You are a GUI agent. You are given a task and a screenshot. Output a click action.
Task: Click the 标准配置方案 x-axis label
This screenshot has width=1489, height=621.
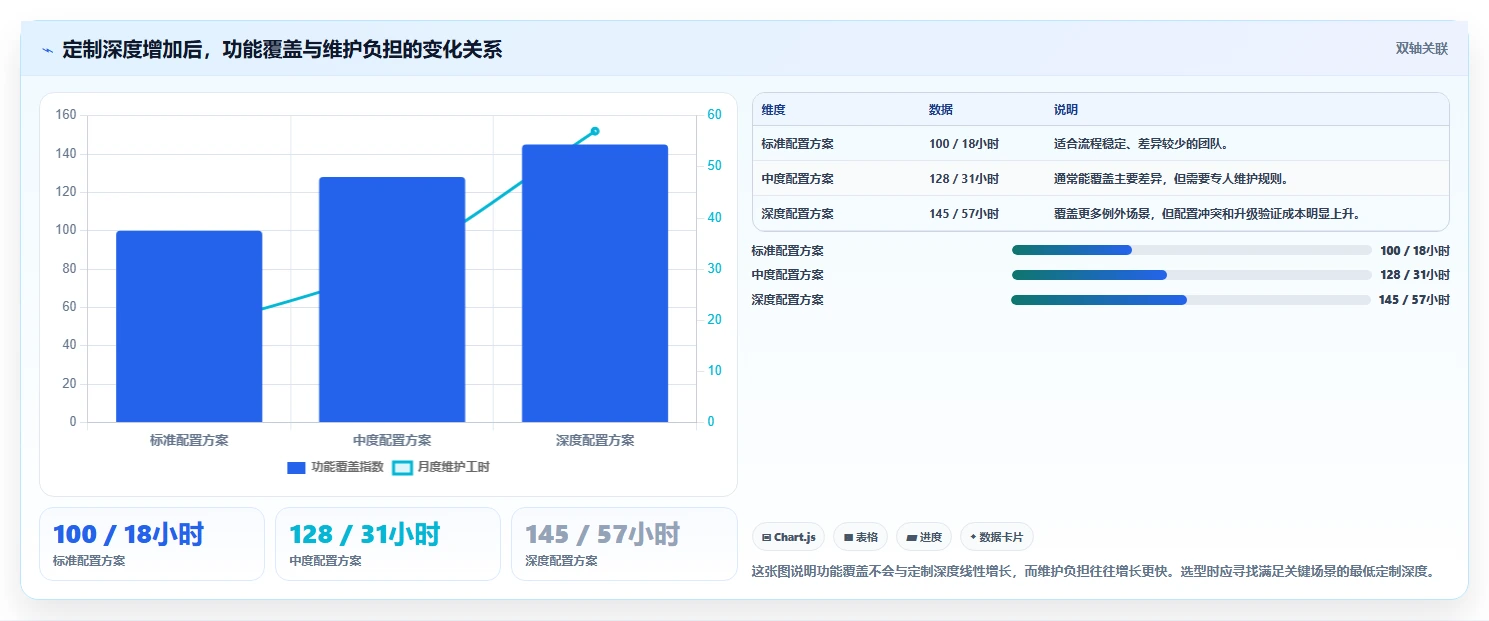(189, 440)
